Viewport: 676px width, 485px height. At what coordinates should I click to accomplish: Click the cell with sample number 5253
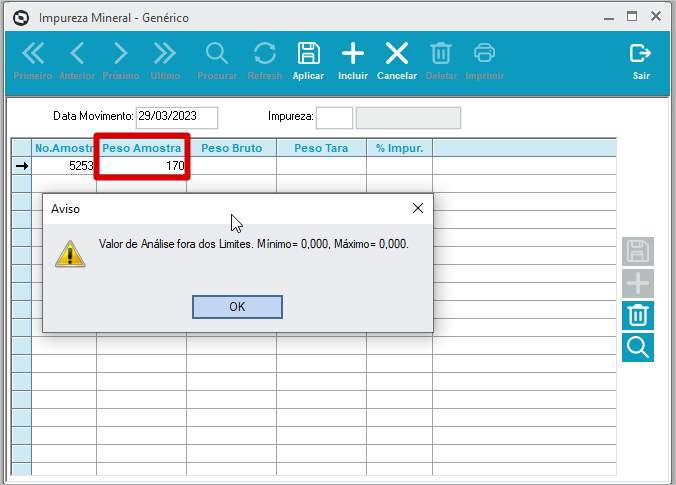click(x=64, y=166)
